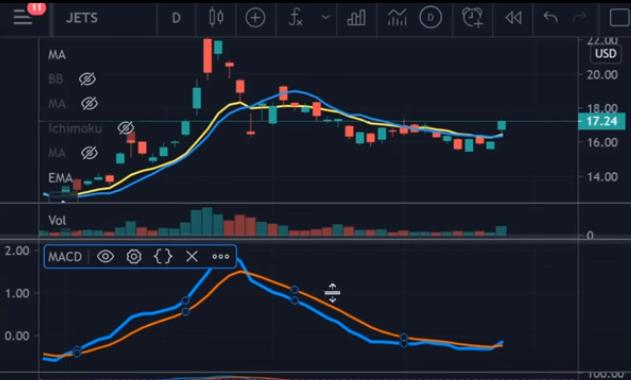Toggle visibility of the Ichimoku indicator
The height and width of the screenshot is (380, 631).
click(126, 128)
